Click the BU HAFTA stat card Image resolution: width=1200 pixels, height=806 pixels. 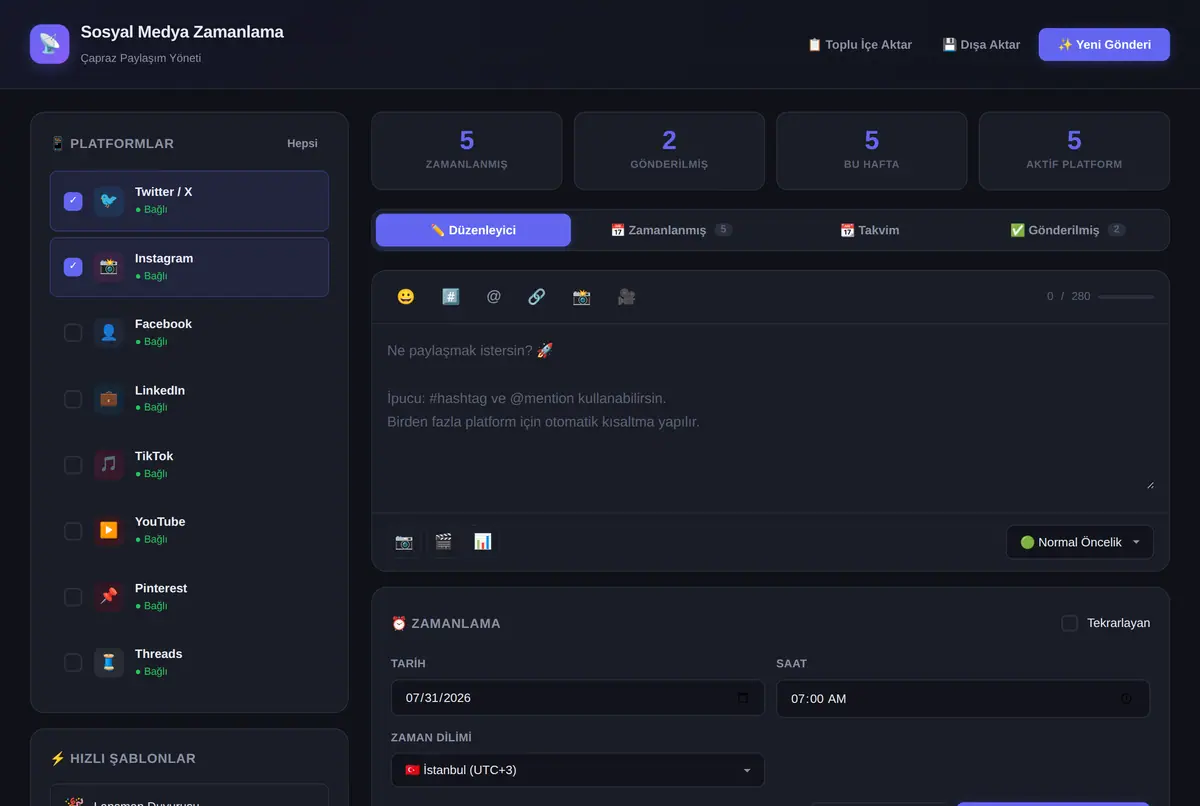click(x=872, y=151)
